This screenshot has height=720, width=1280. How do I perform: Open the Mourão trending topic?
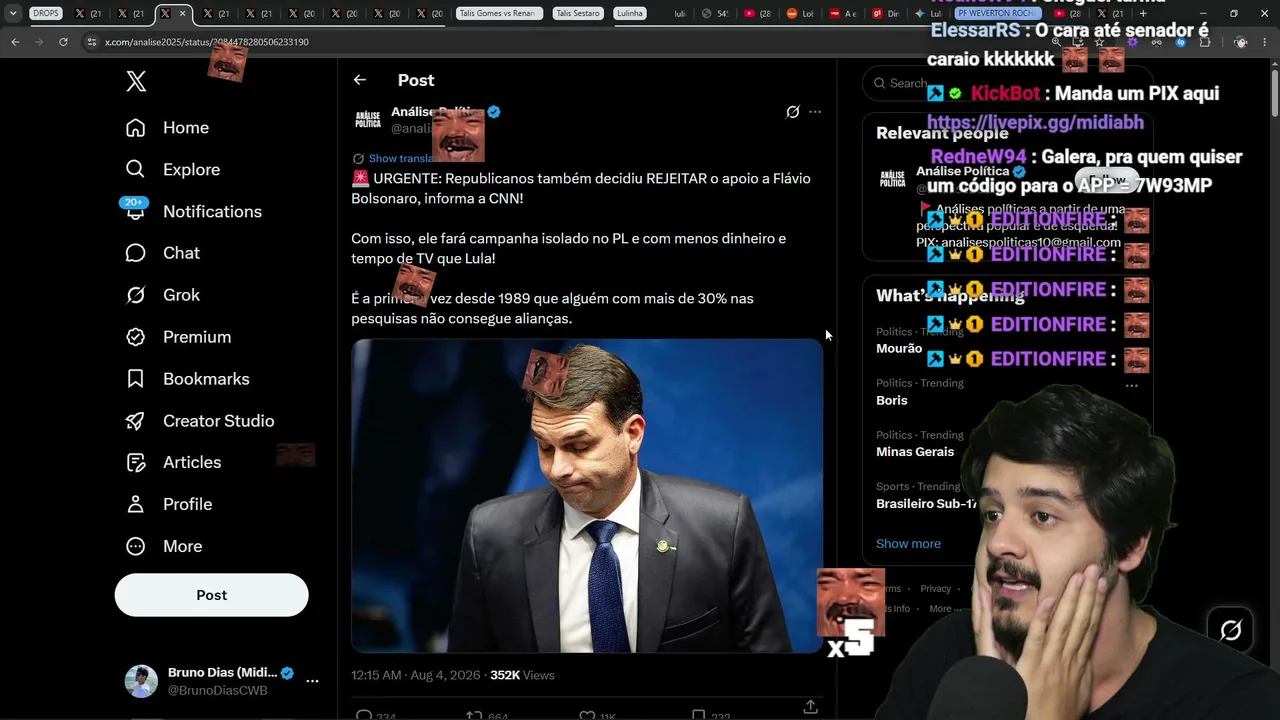coord(899,349)
